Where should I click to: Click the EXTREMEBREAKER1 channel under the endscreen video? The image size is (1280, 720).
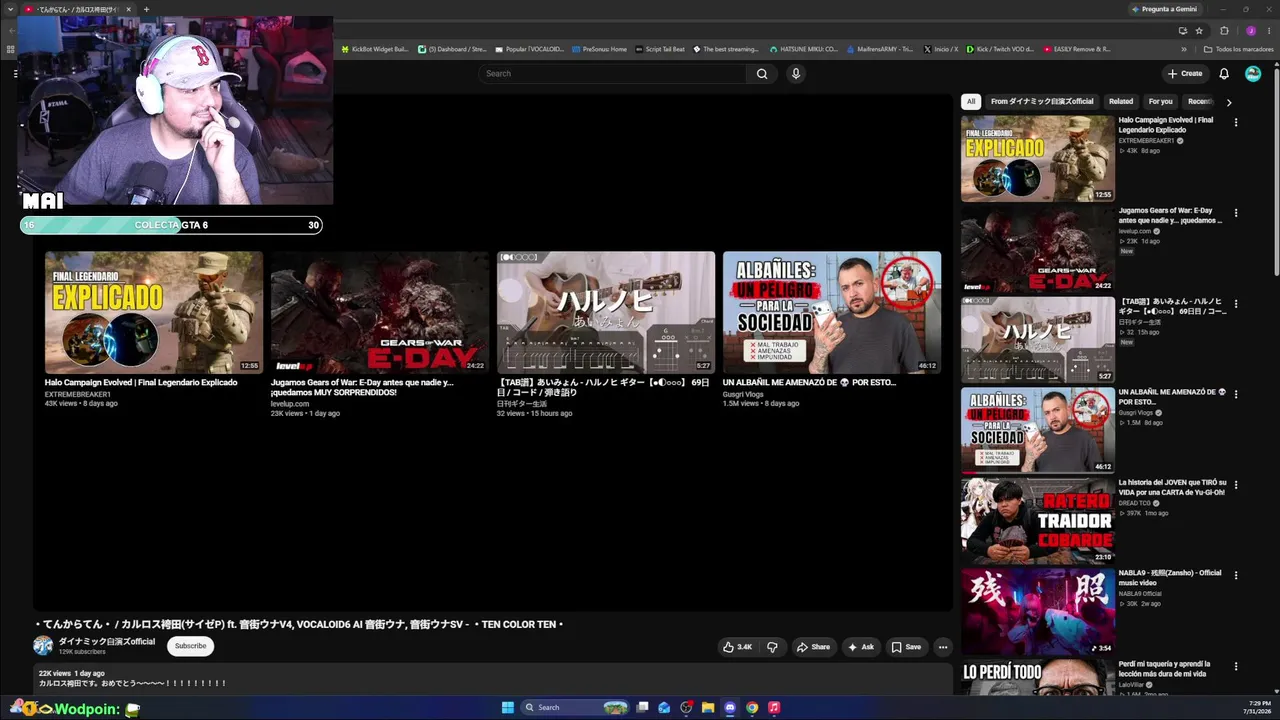78,394
